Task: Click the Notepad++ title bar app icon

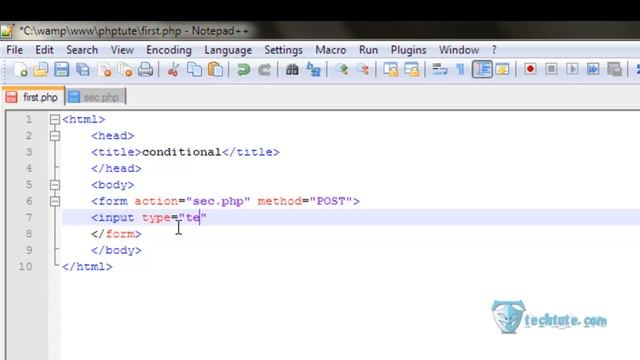Action: 7,31
